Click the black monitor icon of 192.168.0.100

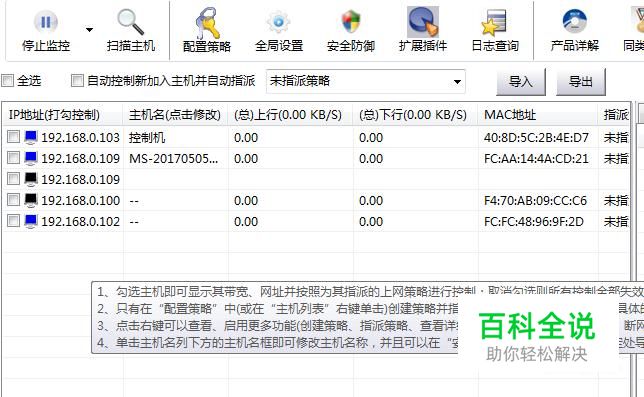(x=31, y=200)
